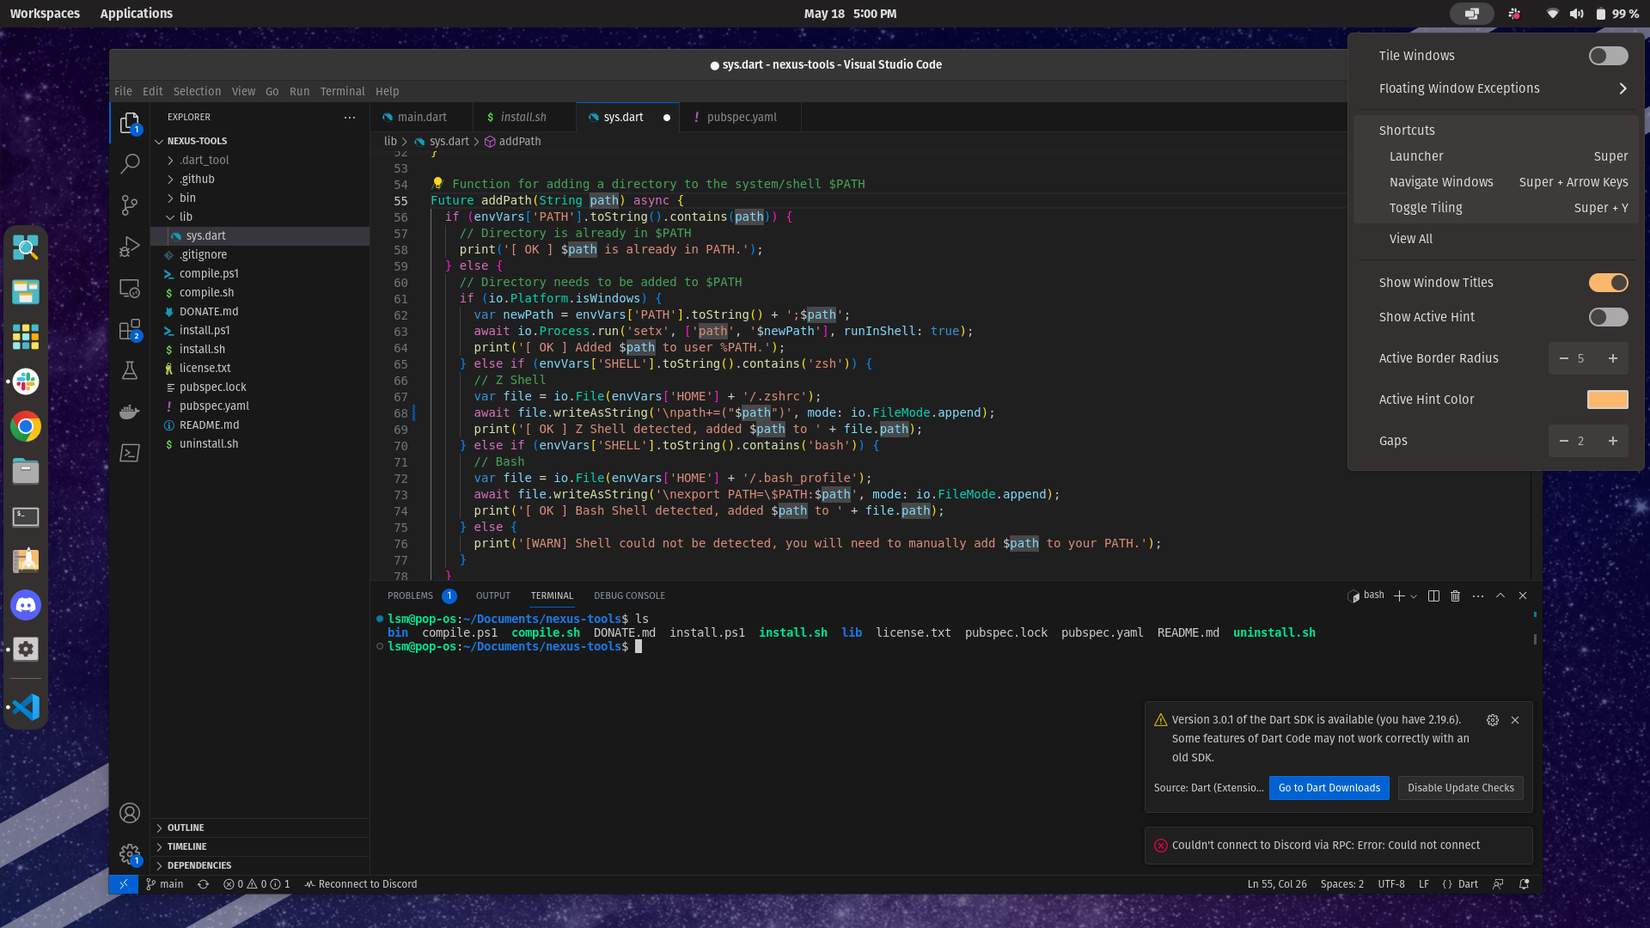
Task: Select the Docker whale icon in the sidebar
Action: pyautogui.click(x=129, y=411)
